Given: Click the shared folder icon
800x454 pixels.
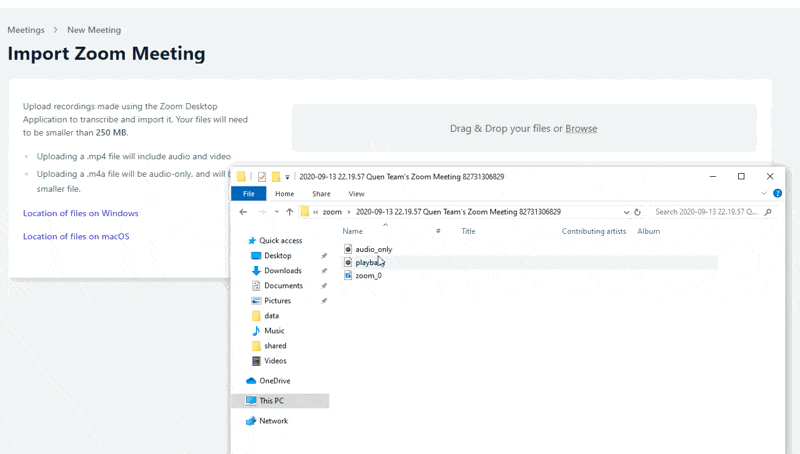Looking at the screenshot, I should coord(256,346).
